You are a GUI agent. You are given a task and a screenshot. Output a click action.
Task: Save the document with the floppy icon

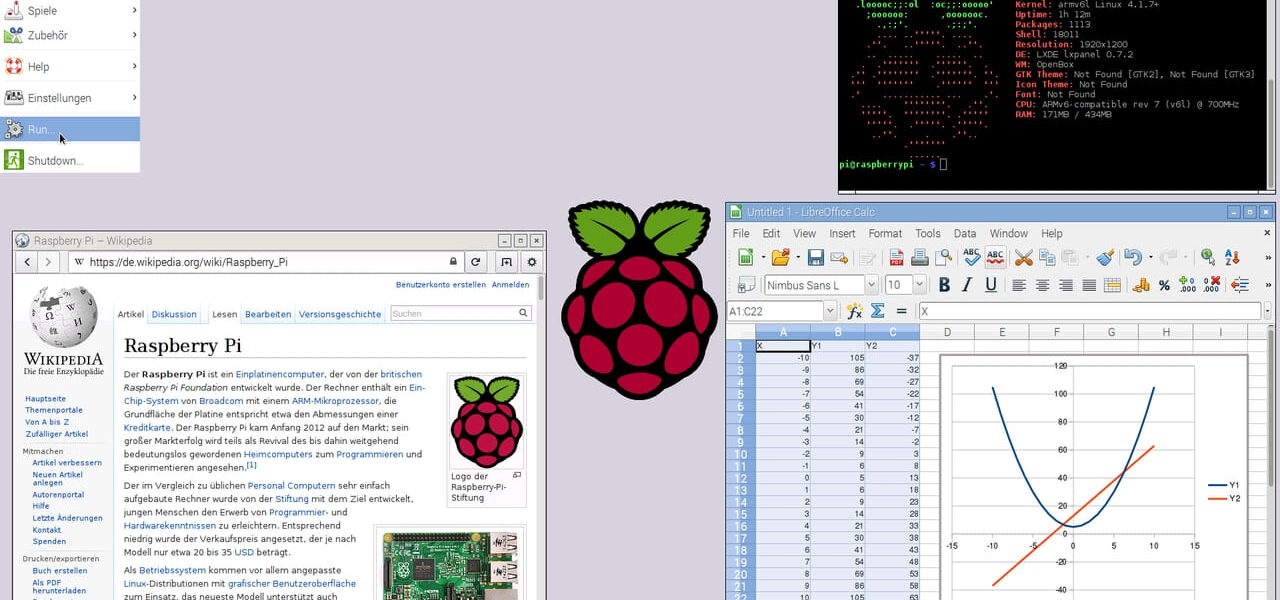815,257
